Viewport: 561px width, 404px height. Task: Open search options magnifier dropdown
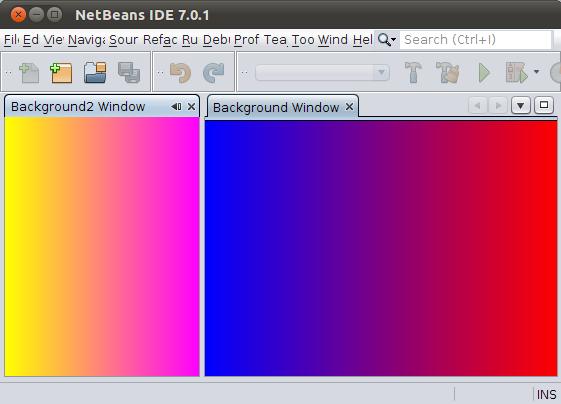point(387,39)
